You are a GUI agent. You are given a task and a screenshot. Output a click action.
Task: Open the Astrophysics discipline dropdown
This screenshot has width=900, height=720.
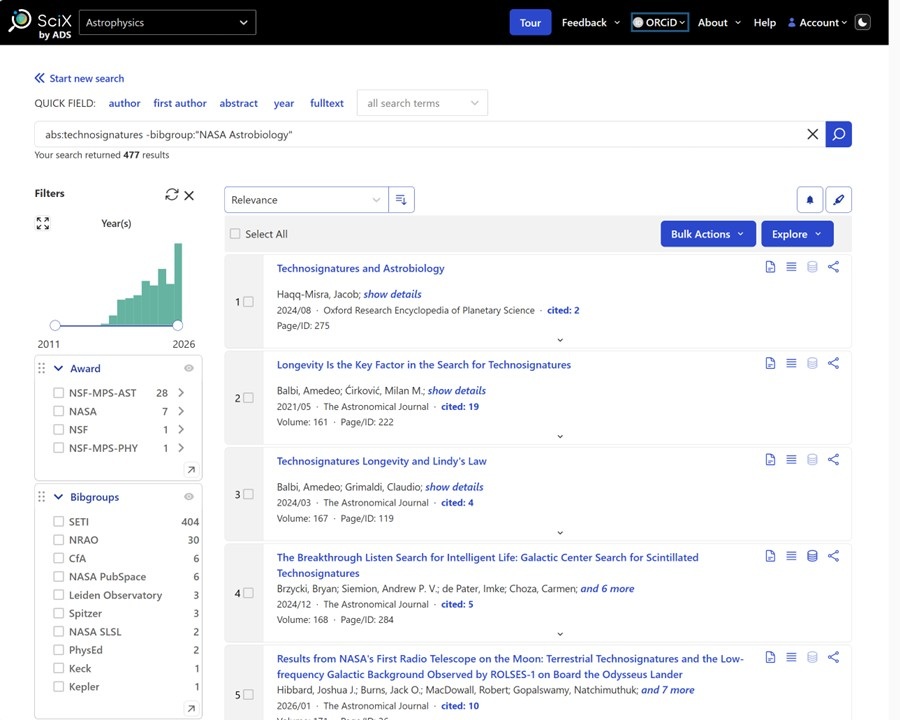(168, 22)
